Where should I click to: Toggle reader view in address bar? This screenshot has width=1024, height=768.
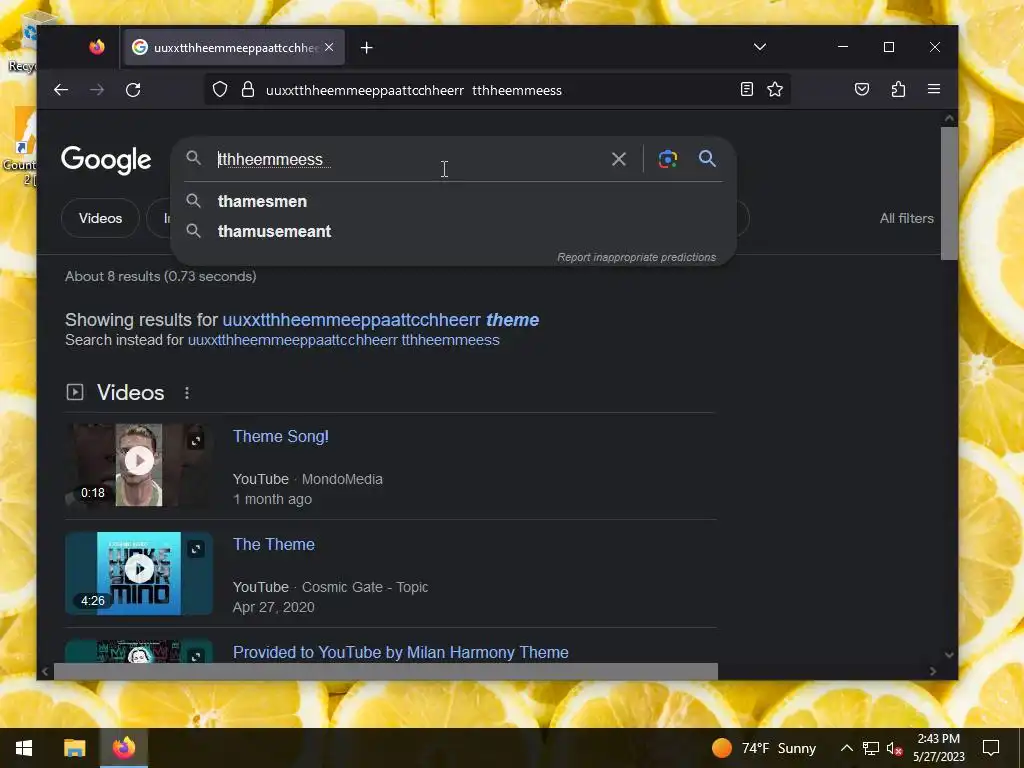(746, 89)
